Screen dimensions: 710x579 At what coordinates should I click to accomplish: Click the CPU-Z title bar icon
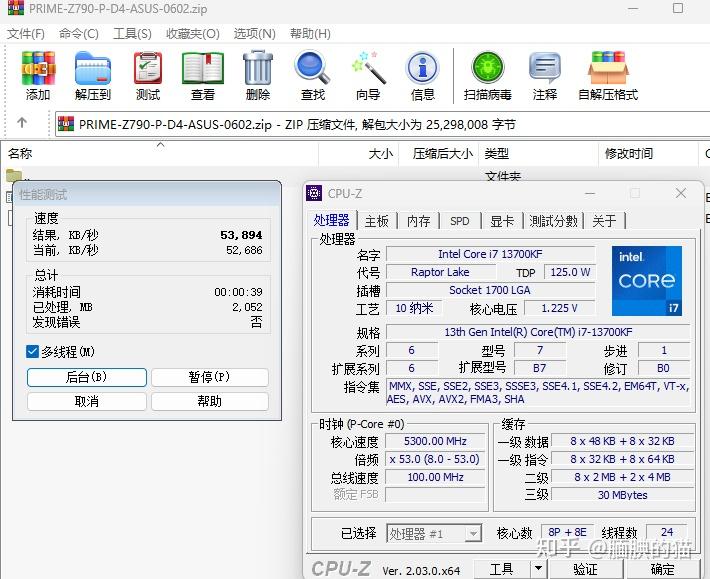coord(314,193)
